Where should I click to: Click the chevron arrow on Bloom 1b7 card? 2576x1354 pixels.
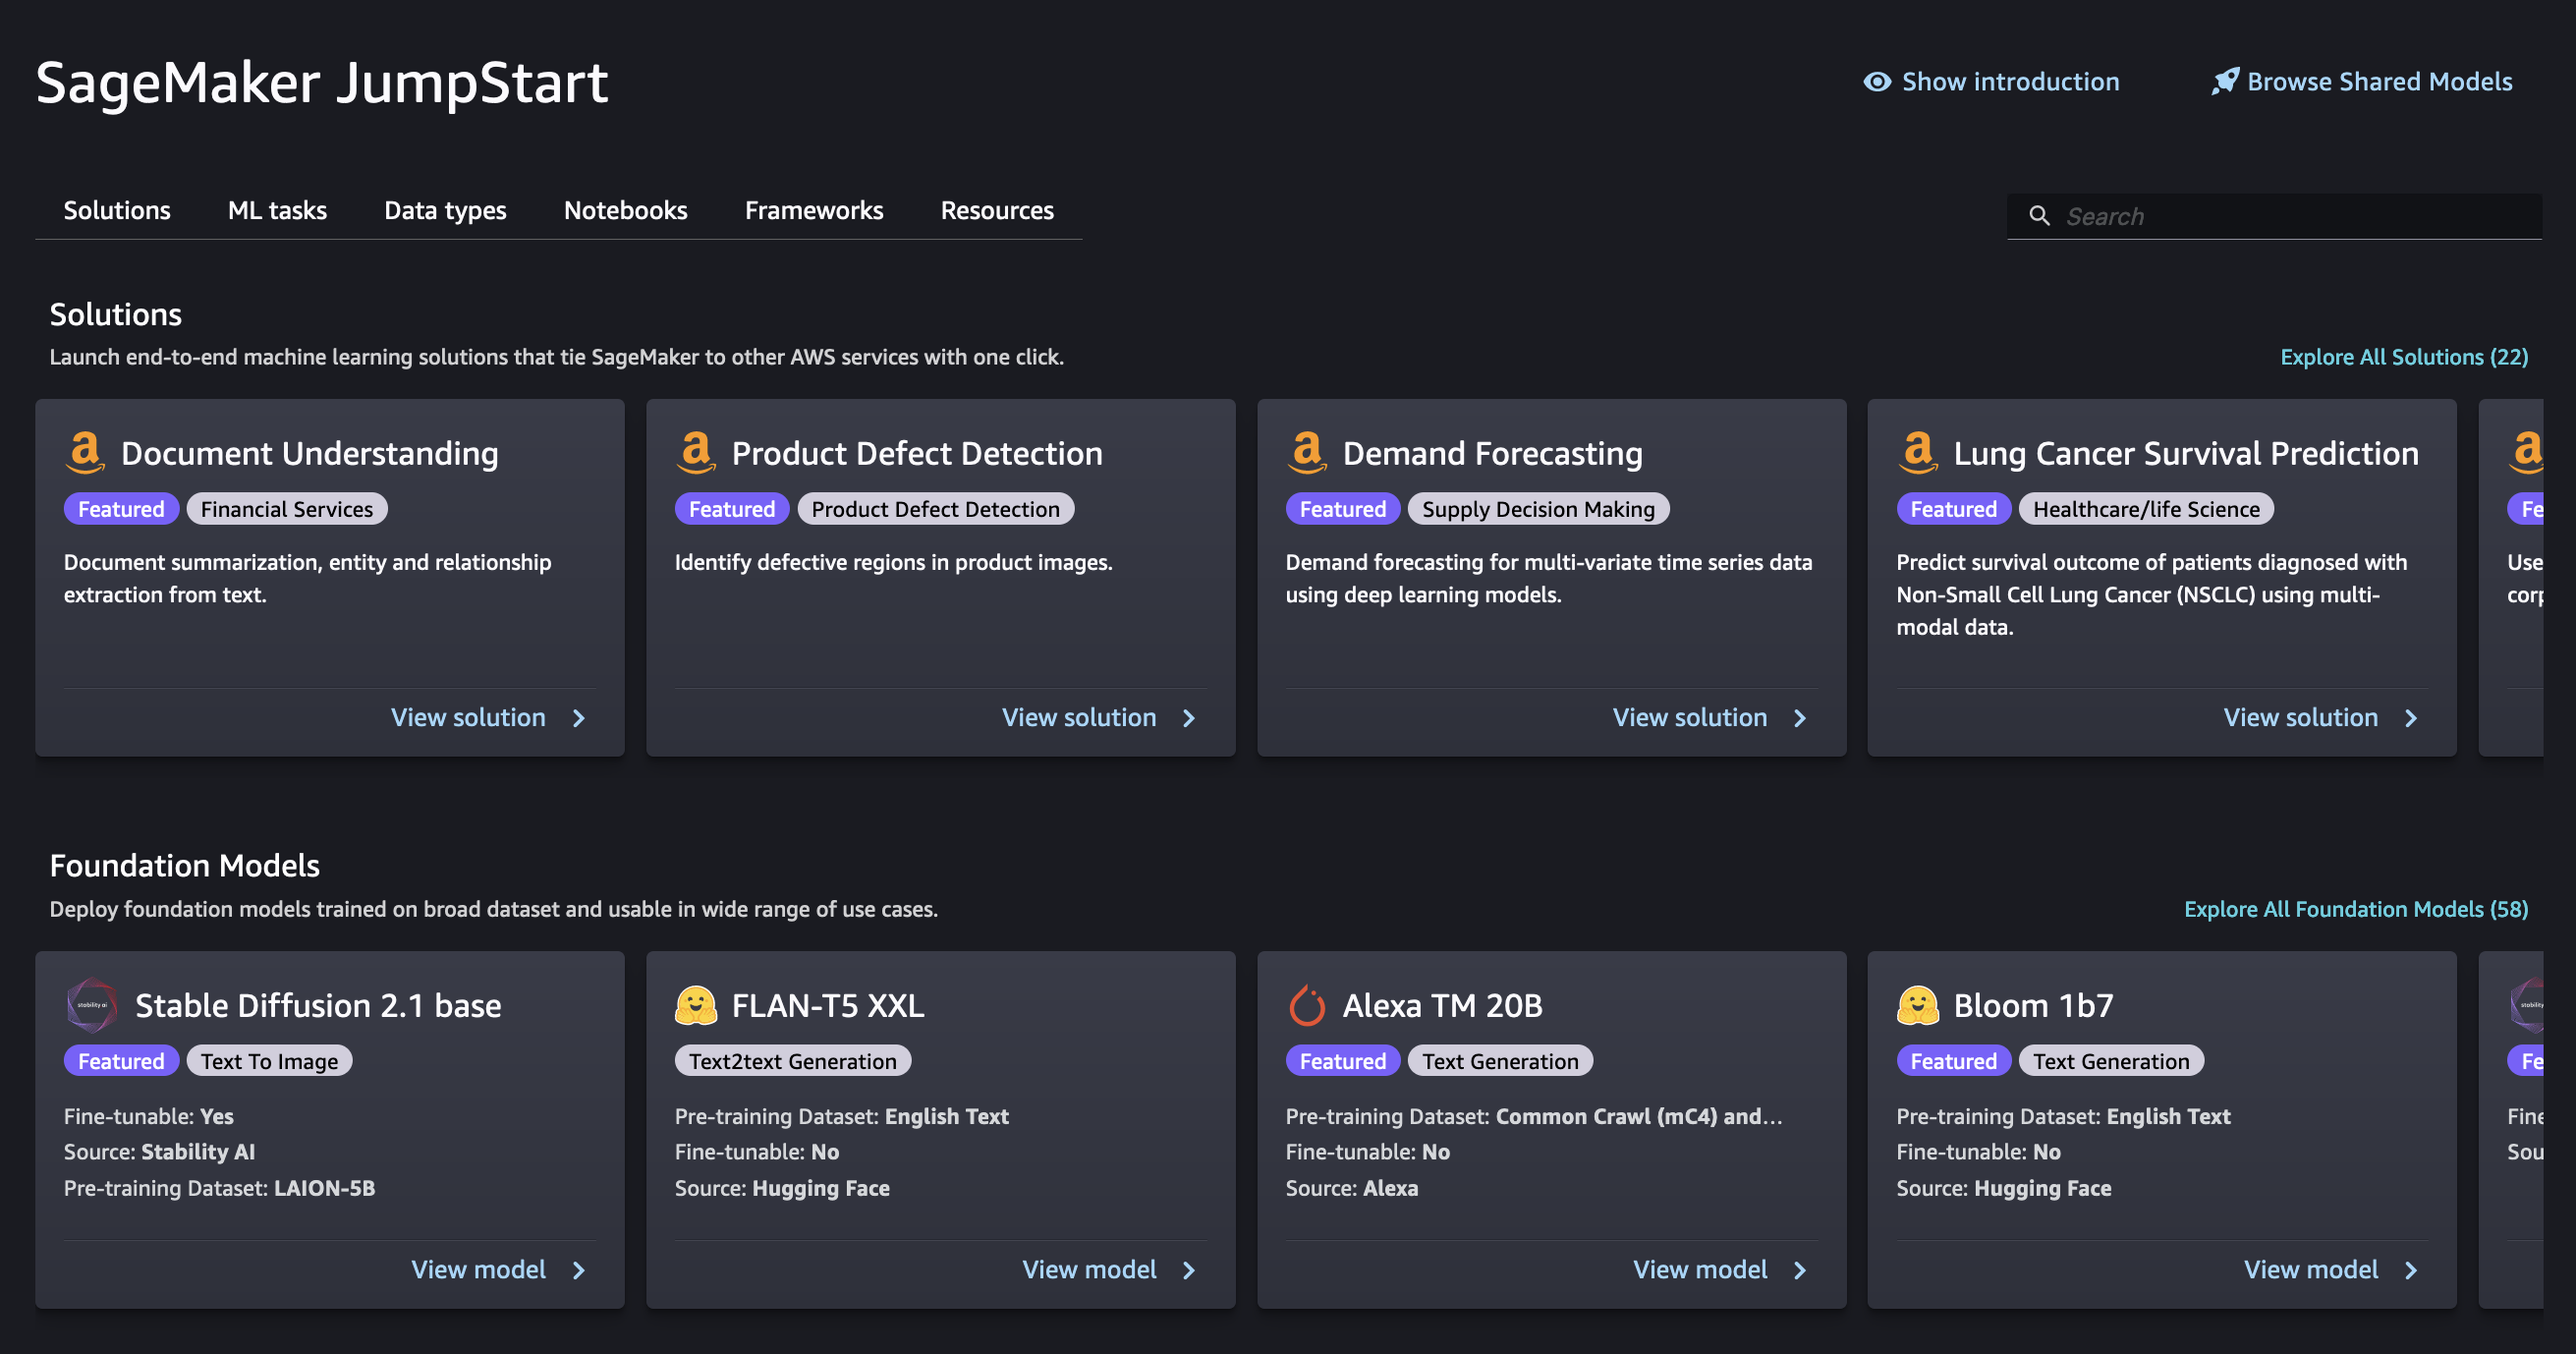coord(2411,1270)
